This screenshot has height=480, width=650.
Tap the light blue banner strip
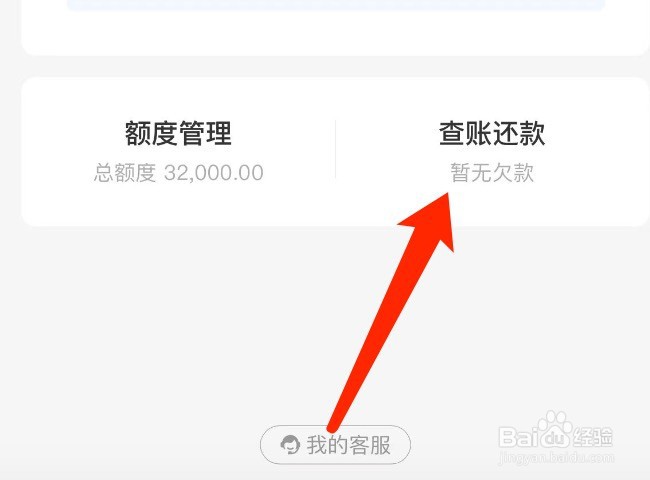click(x=336, y=5)
